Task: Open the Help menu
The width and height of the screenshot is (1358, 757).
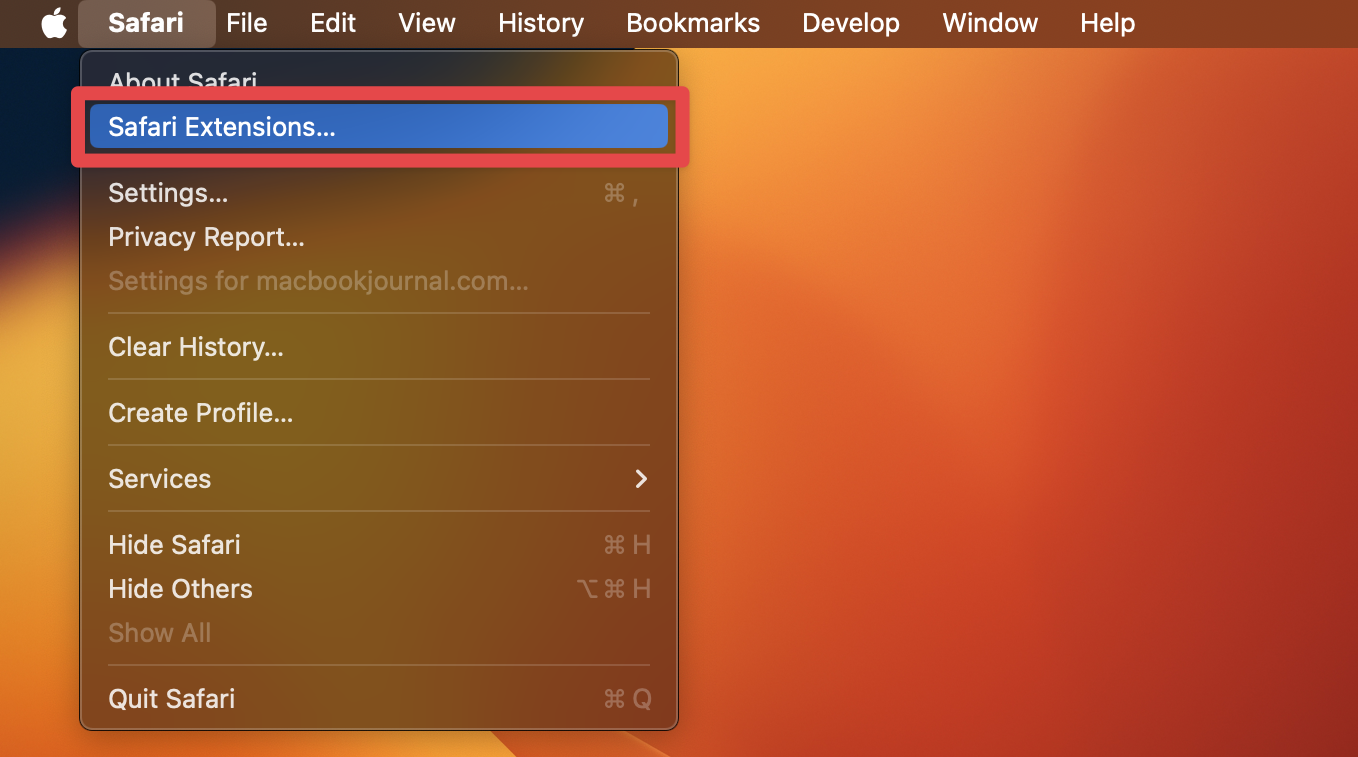Action: pos(1107,23)
